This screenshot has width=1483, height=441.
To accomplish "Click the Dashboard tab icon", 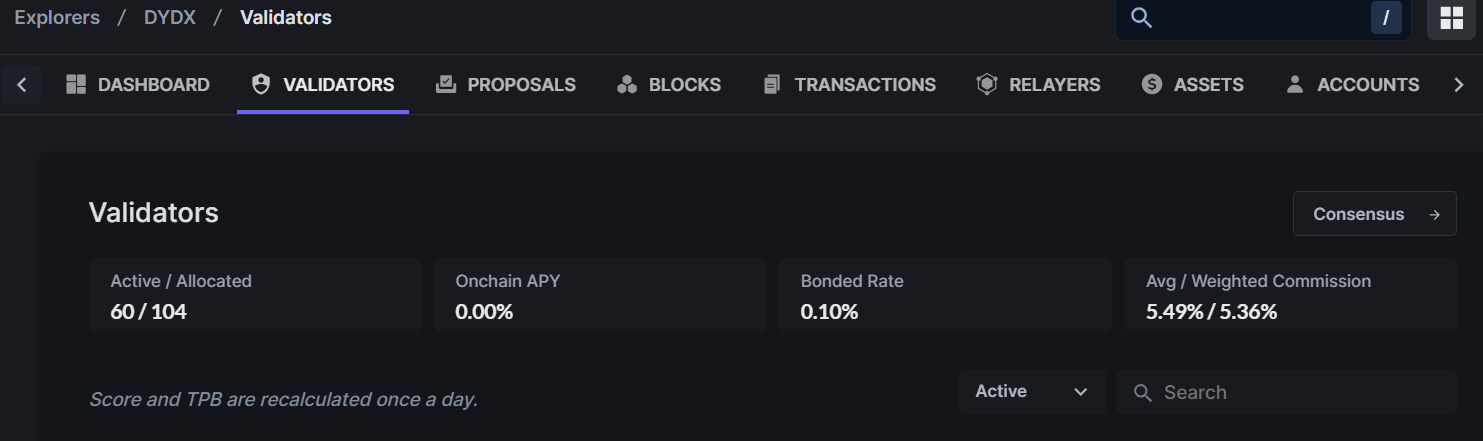I will [76, 85].
